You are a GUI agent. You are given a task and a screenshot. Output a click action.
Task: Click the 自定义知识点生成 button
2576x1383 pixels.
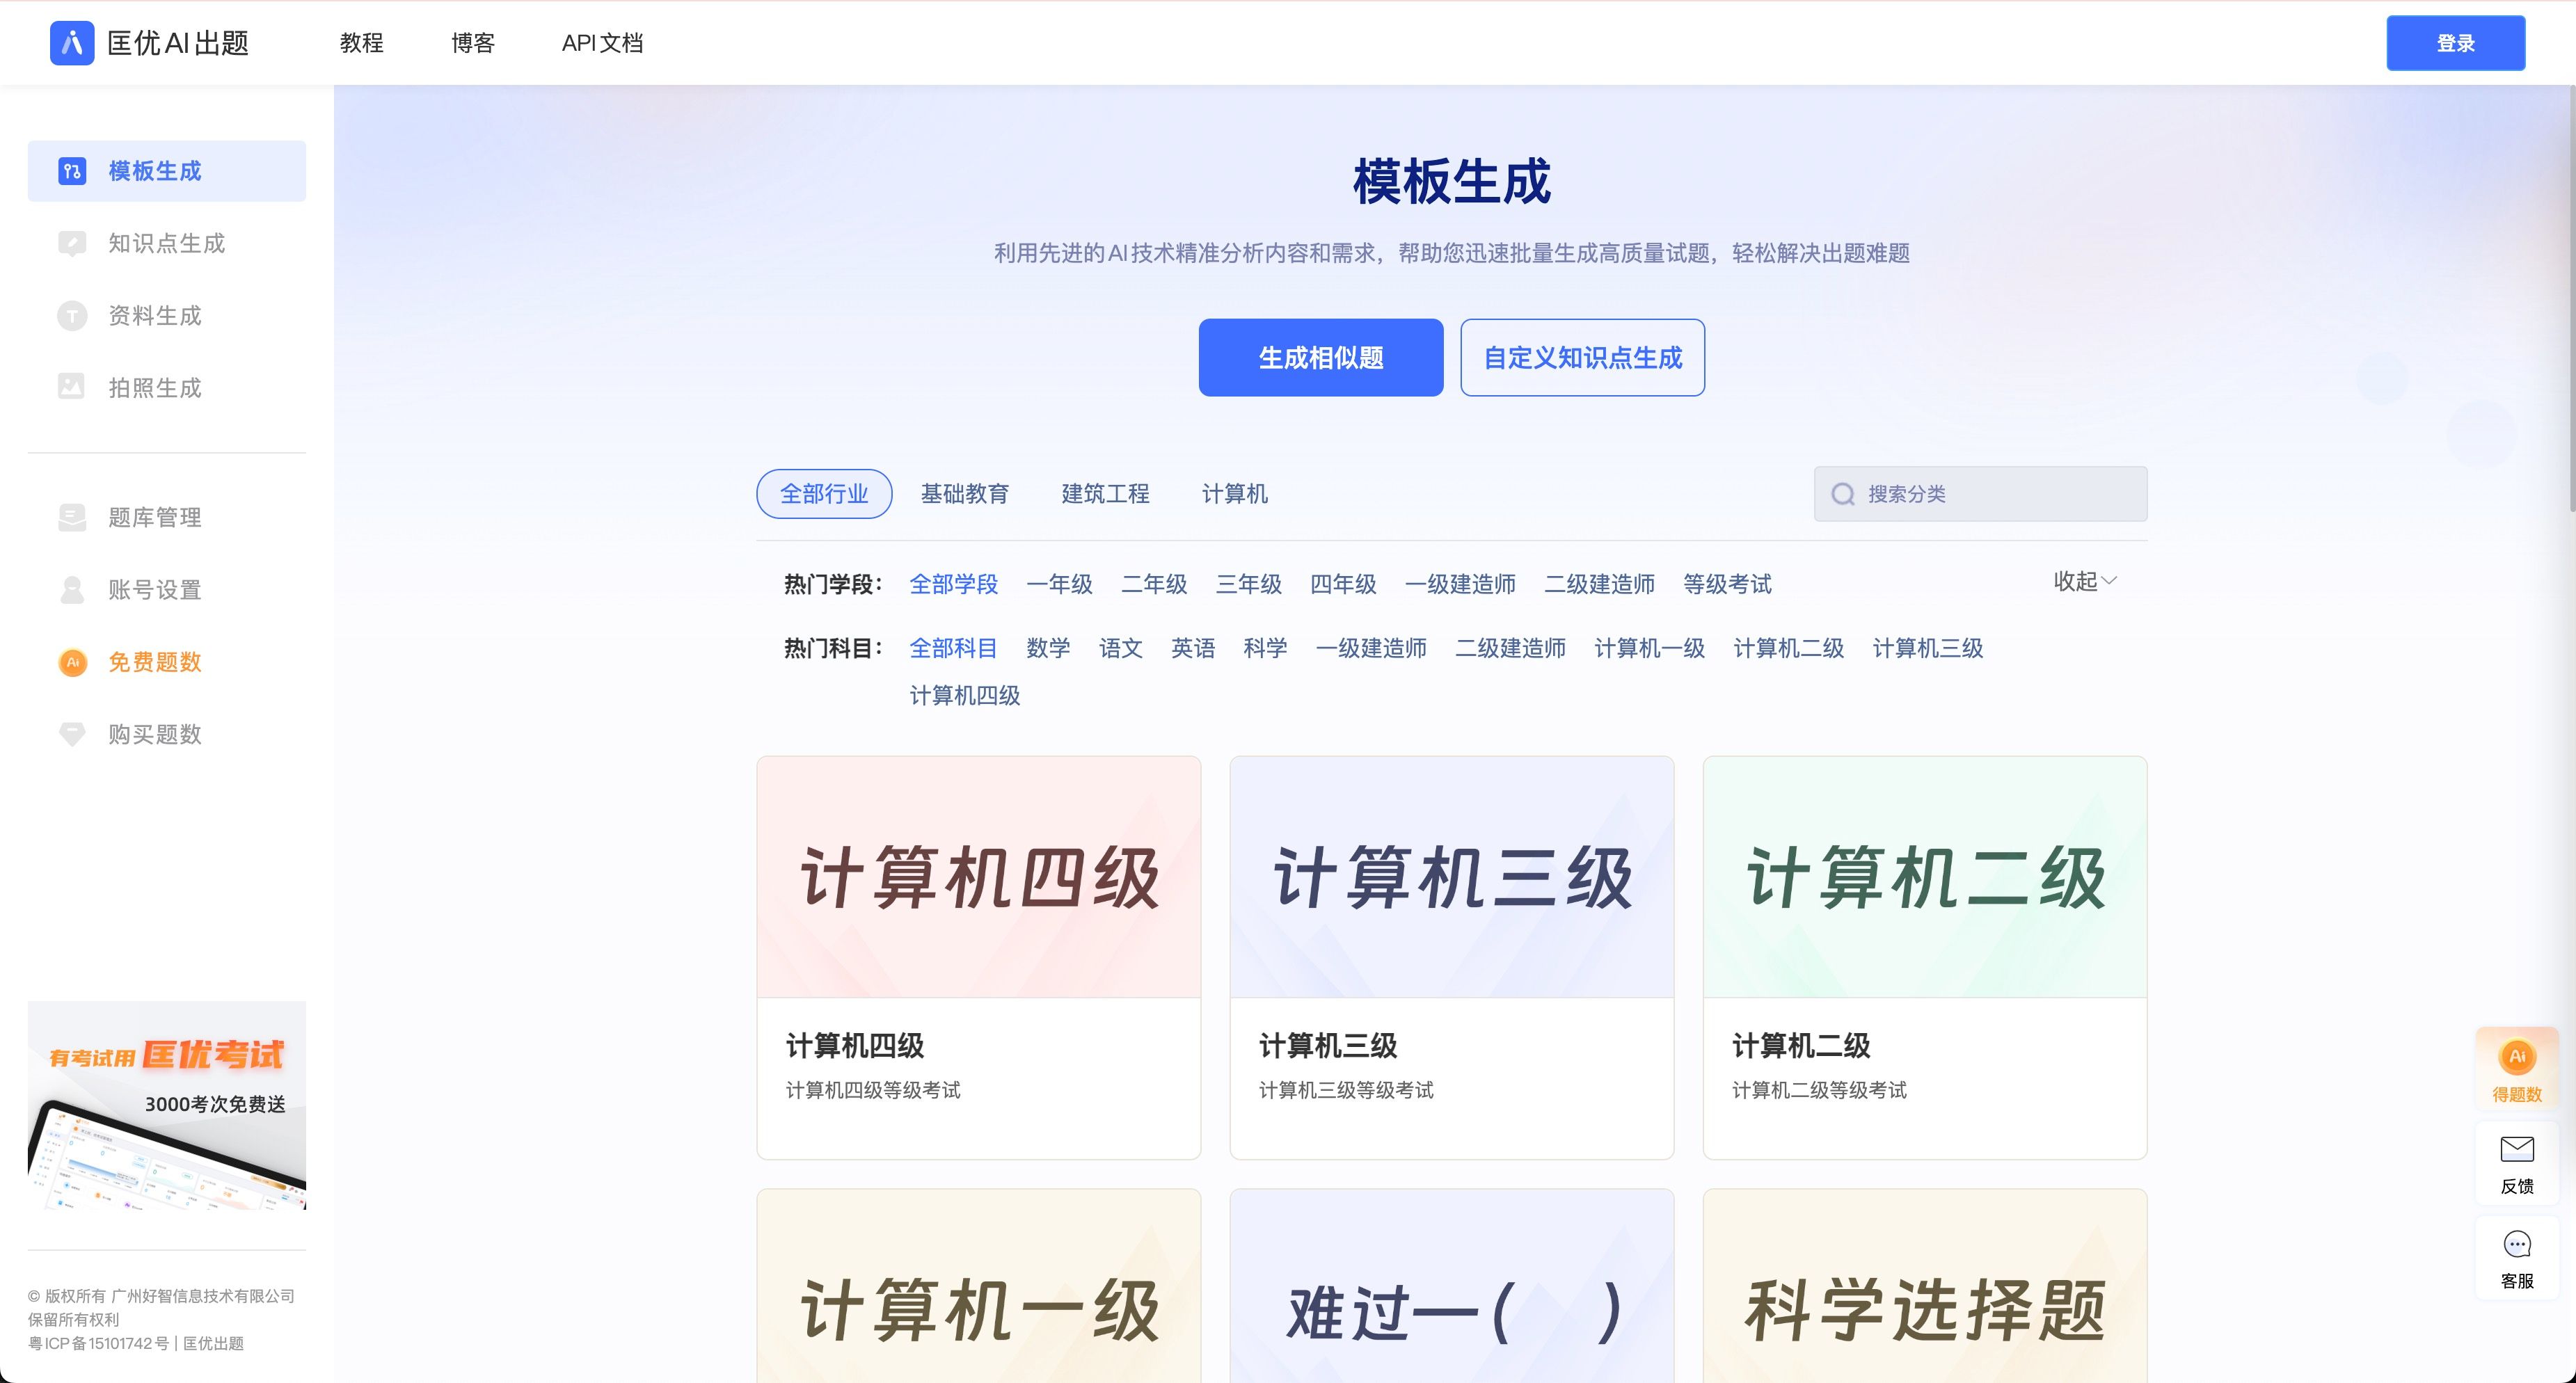tap(1583, 357)
